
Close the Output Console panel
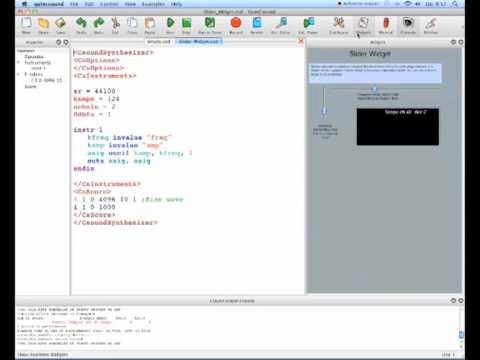click(461, 300)
